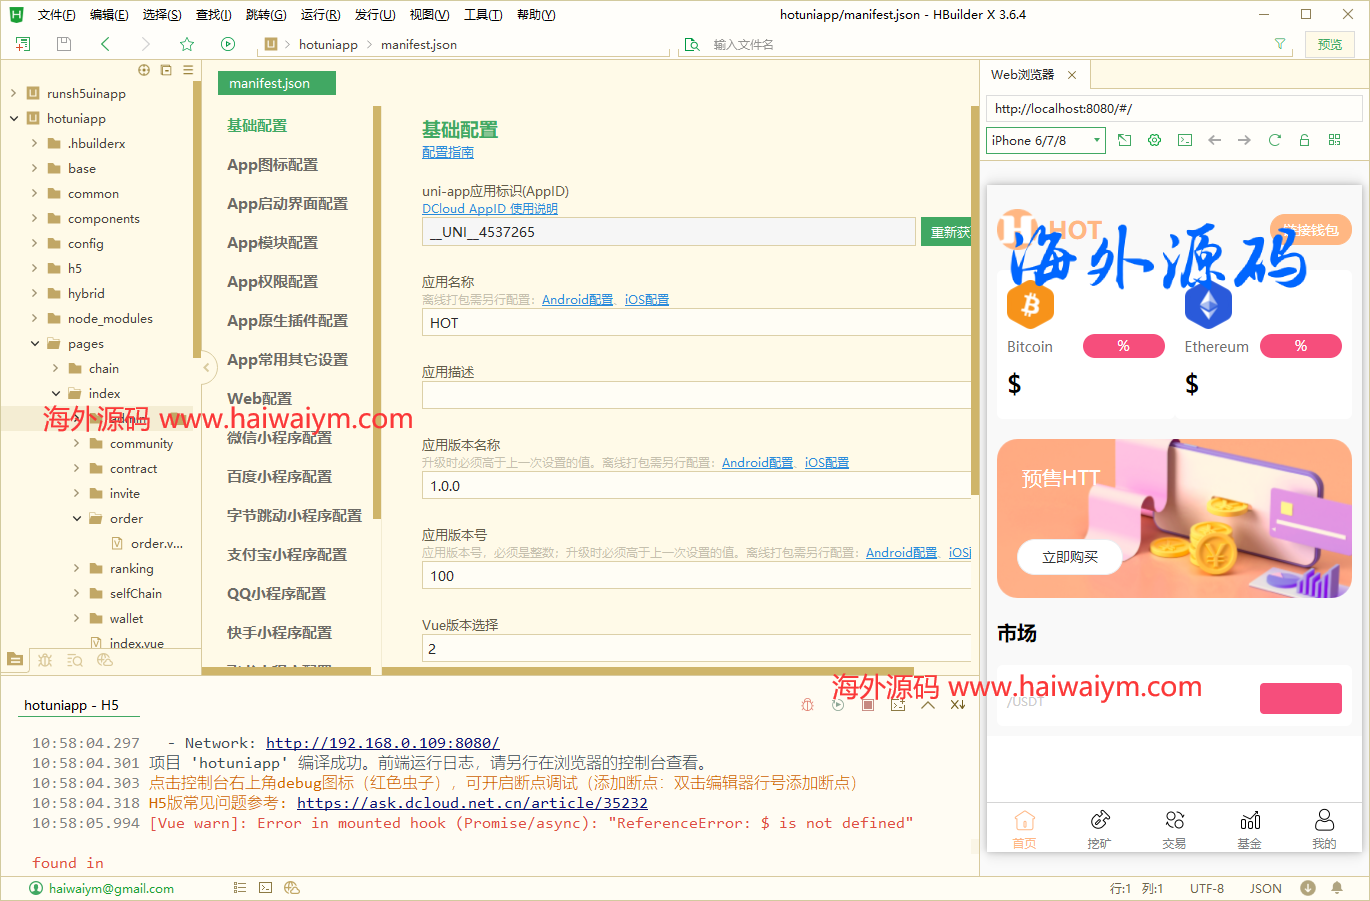1370x901 pixels.
Task: Click the reload icon in the browser preview toolbar
Action: tap(1274, 140)
